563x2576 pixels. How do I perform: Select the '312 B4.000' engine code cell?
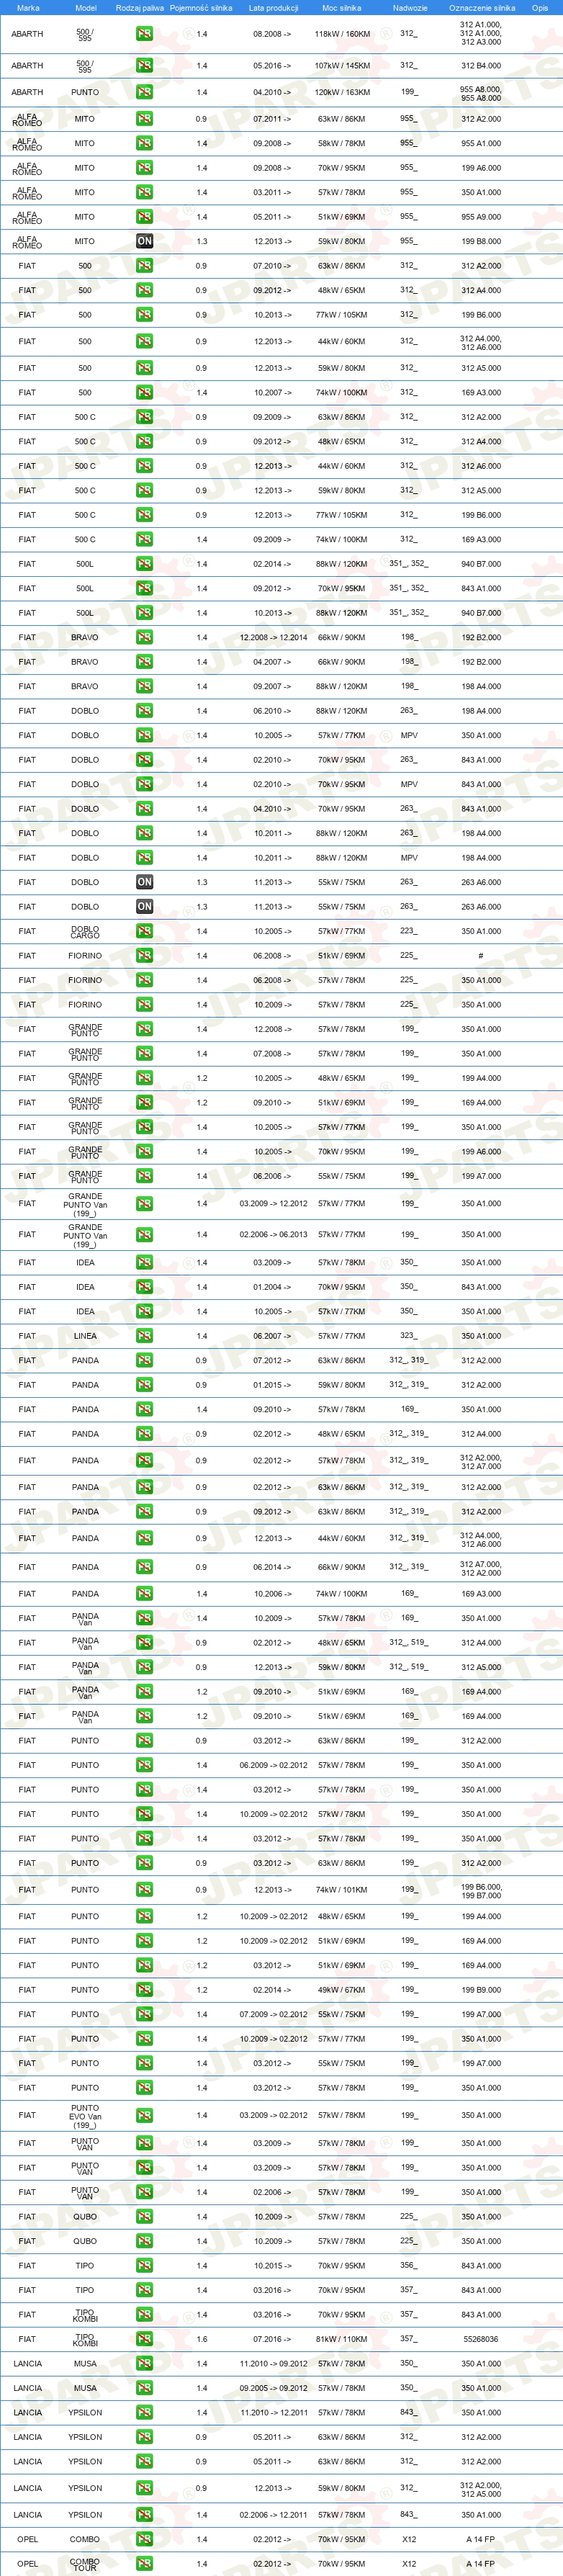click(x=481, y=66)
